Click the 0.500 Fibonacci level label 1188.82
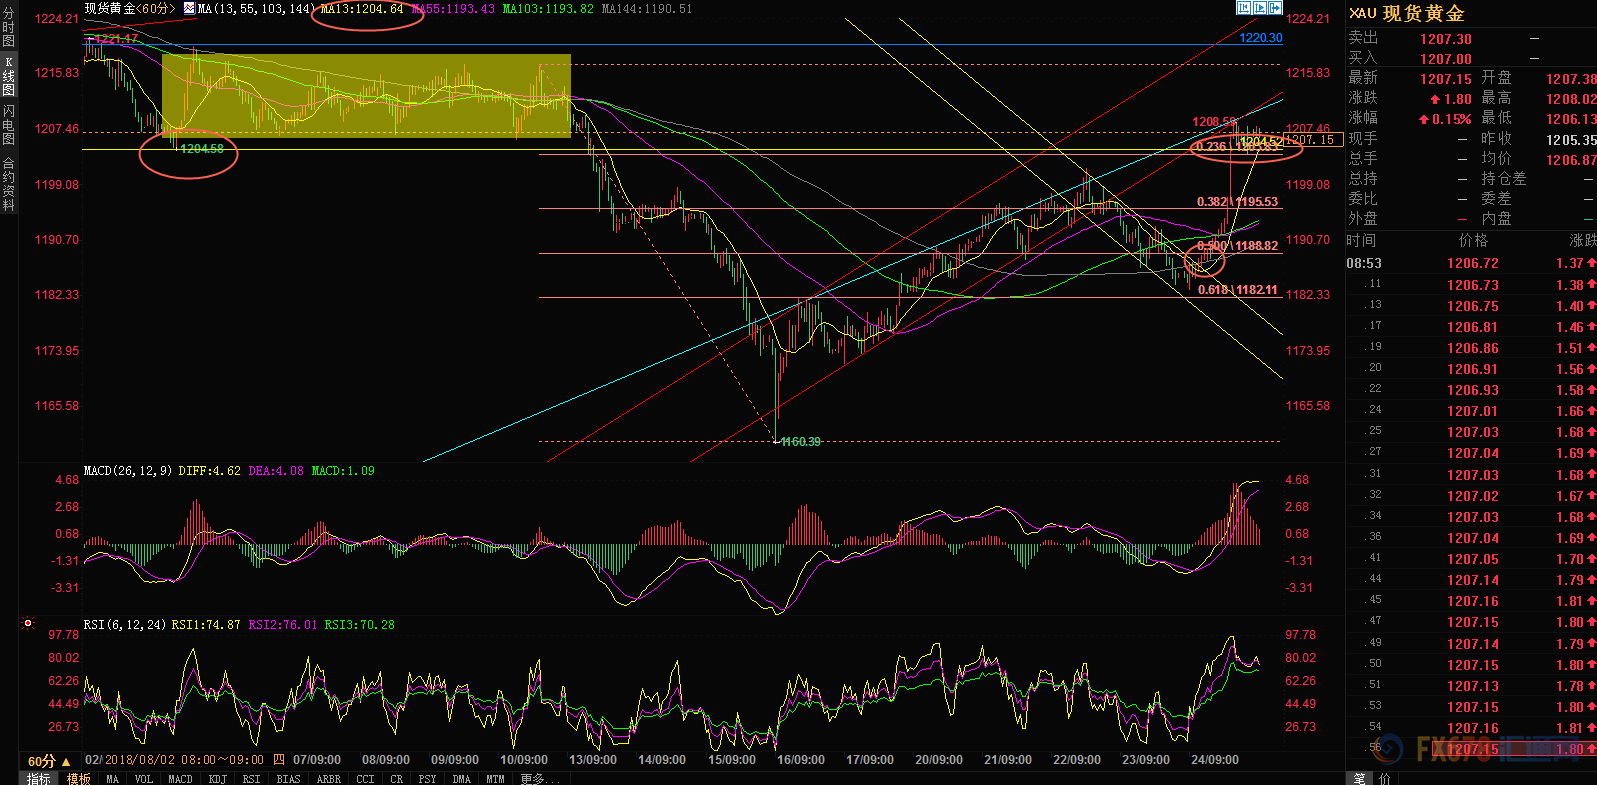This screenshot has height=785, width=1597. (1237, 245)
